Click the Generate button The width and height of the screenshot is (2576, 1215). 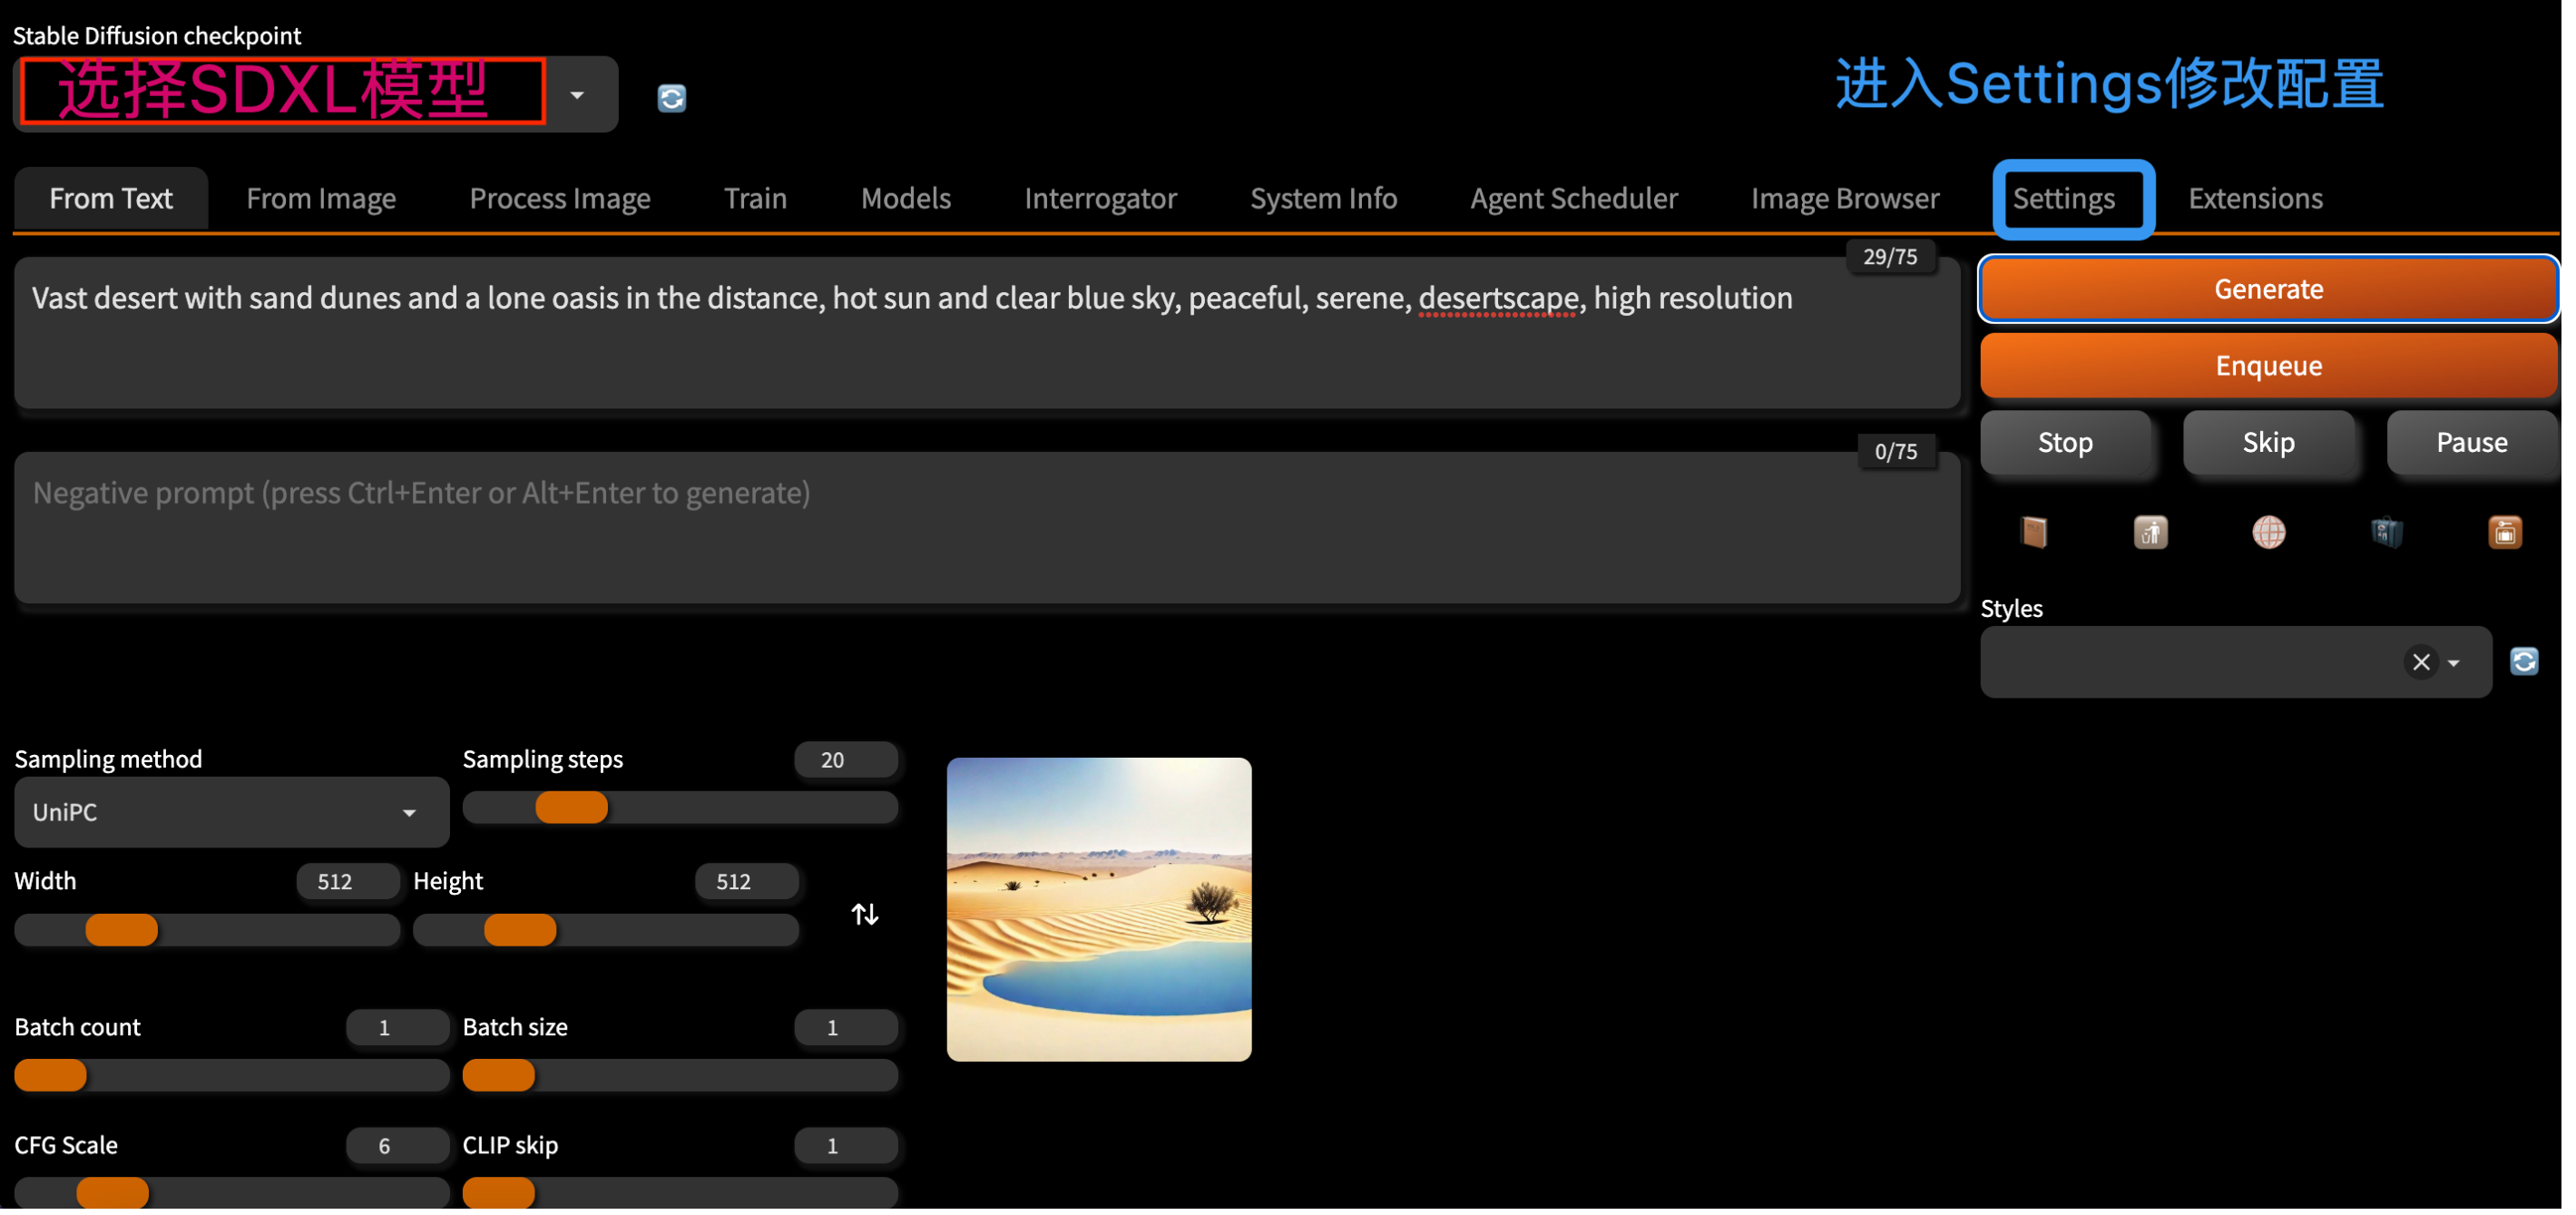[x=2268, y=289]
